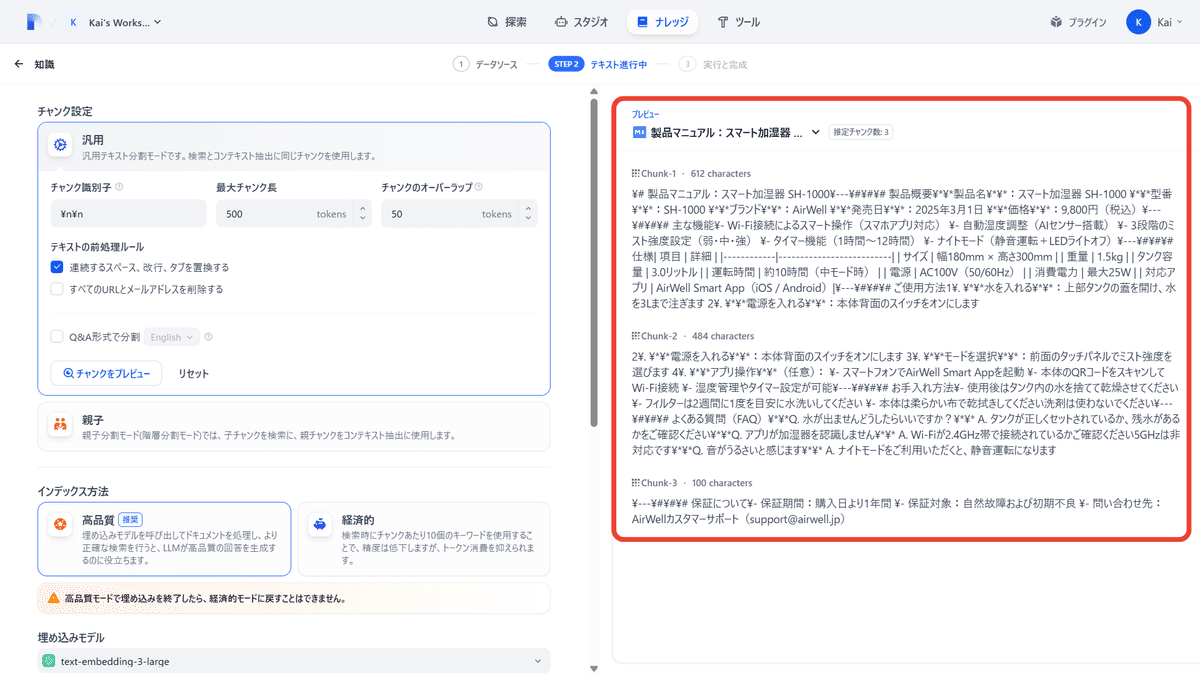
Task: Open プラグイン from the top bar
Action: tap(1078, 22)
